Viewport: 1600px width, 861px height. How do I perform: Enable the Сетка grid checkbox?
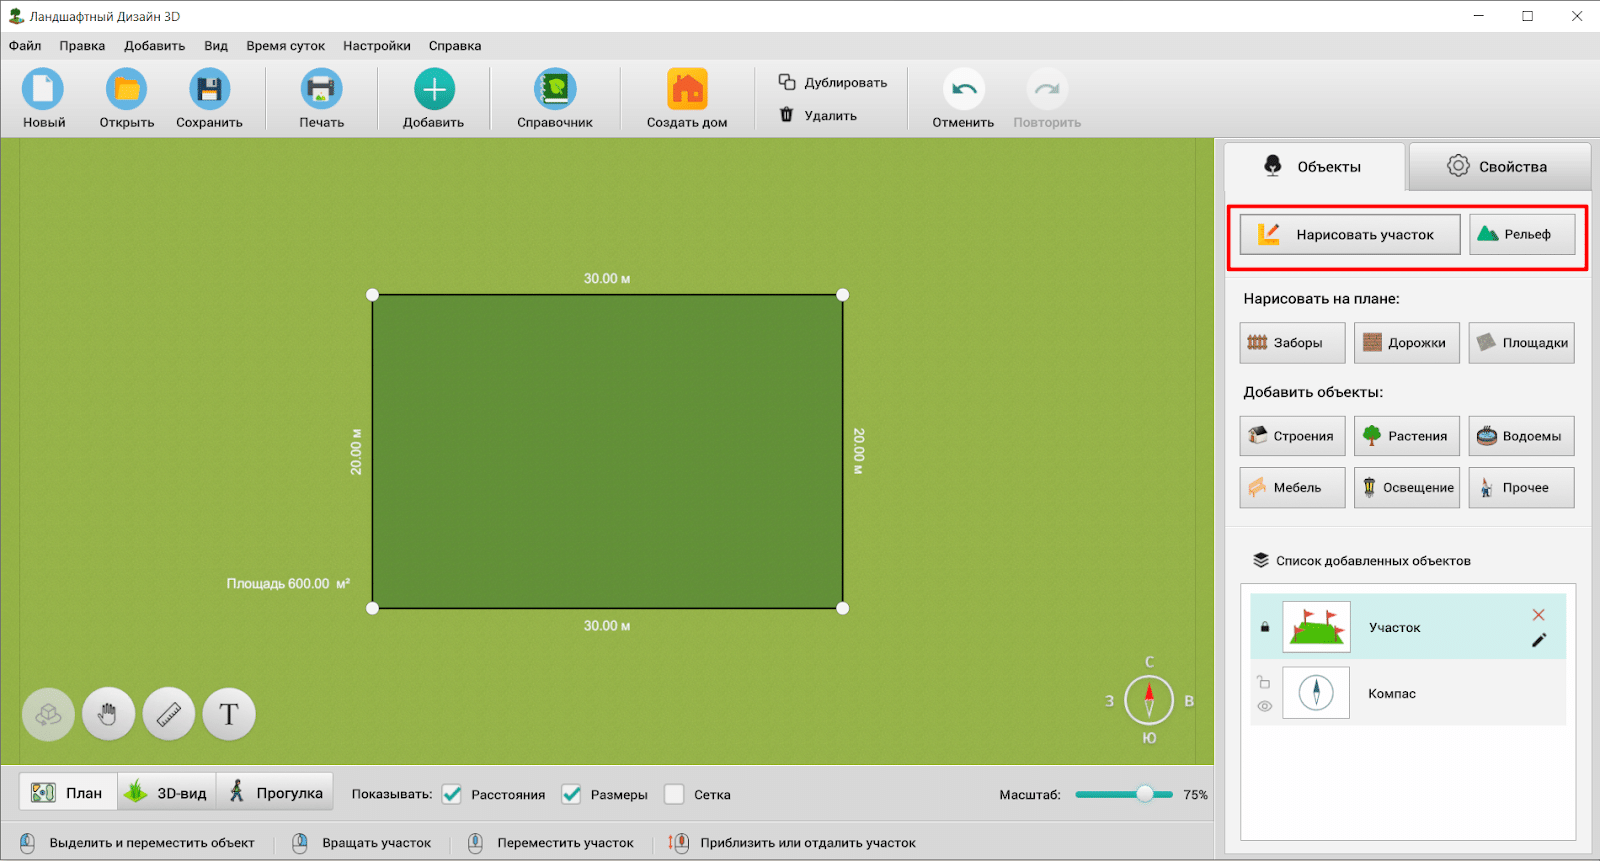(x=675, y=794)
